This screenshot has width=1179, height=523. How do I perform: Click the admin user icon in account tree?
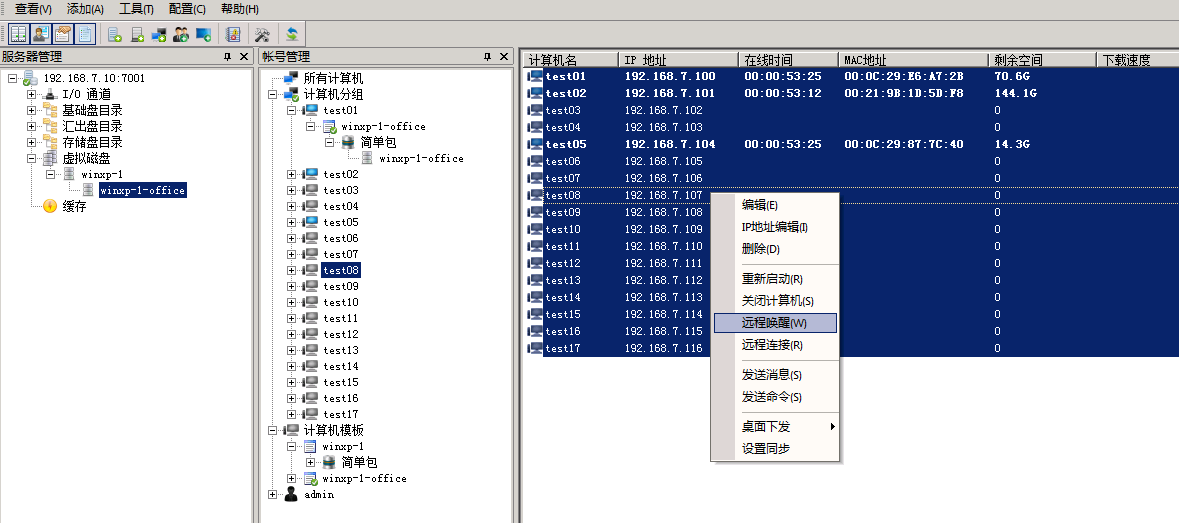(292, 494)
